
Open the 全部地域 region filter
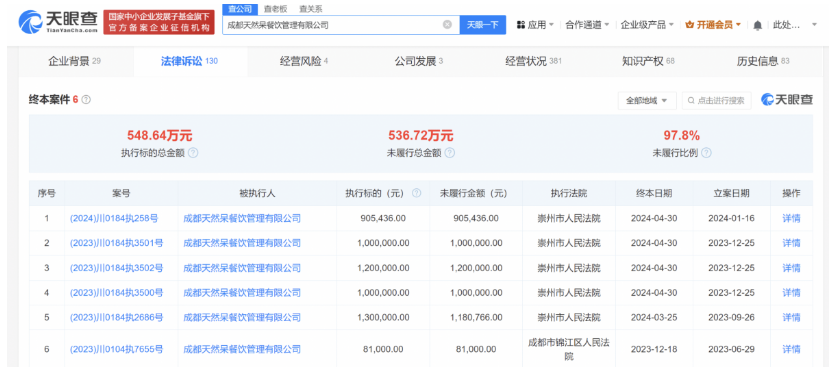tap(647, 100)
